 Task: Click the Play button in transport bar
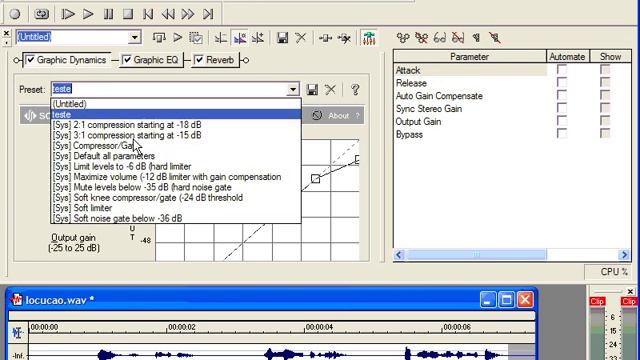(88, 14)
